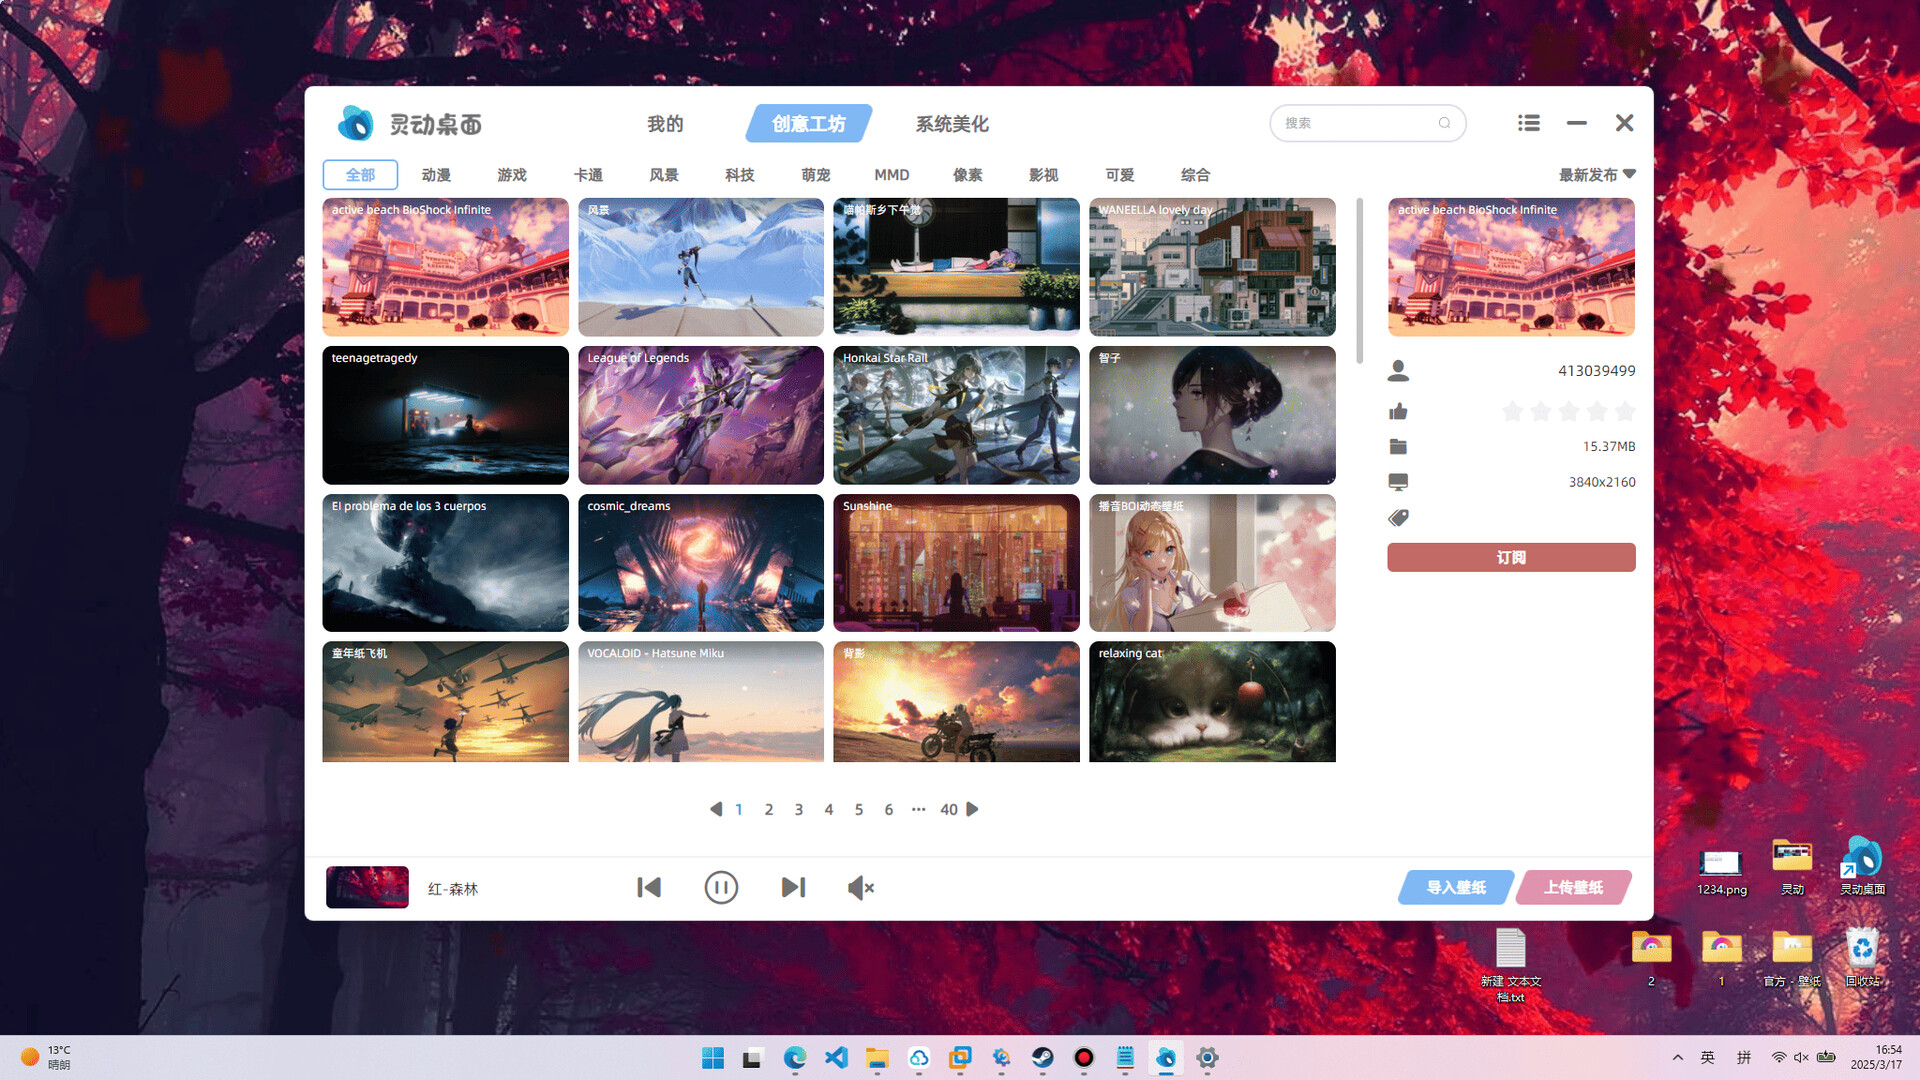The width and height of the screenshot is (1920, 1080).
Task: Skip to next wallpaper track
Action: [793, 888]
